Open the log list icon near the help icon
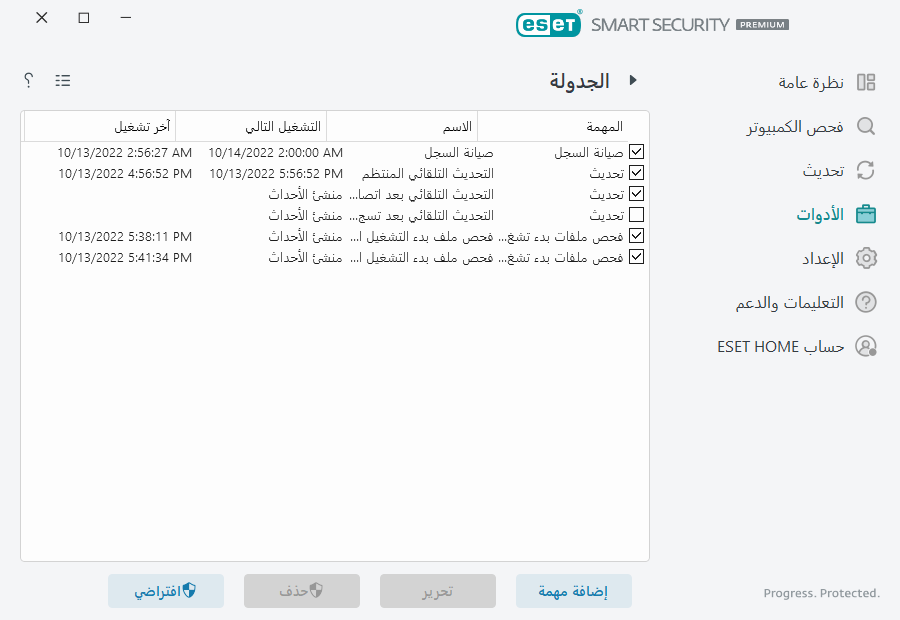The image size is (900, 620). pyautogui.click(x=62, y=80)
